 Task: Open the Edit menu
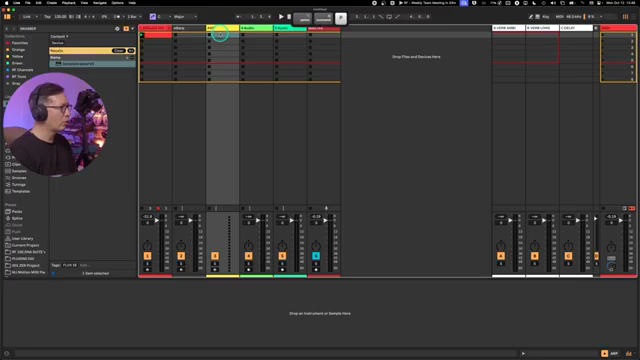[38, 3]
